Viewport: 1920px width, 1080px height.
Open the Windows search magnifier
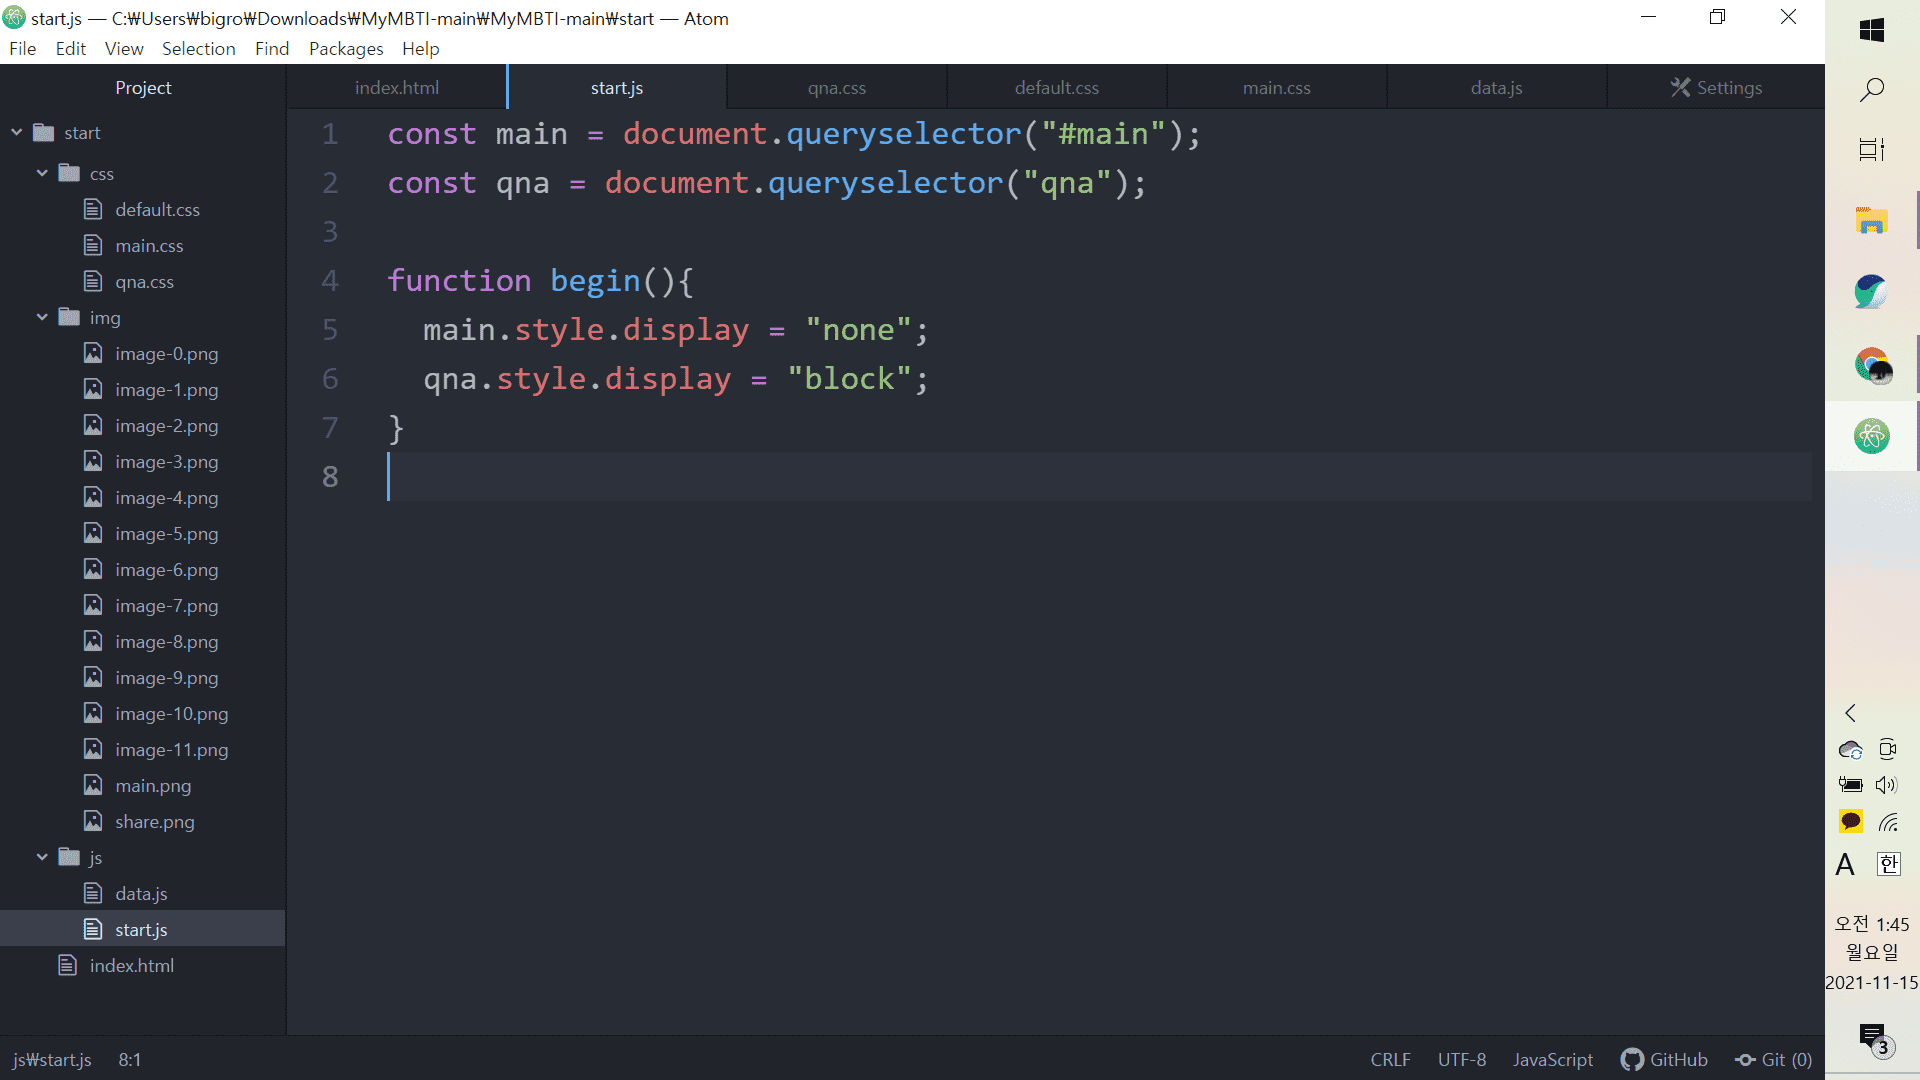coord(1871,90)
